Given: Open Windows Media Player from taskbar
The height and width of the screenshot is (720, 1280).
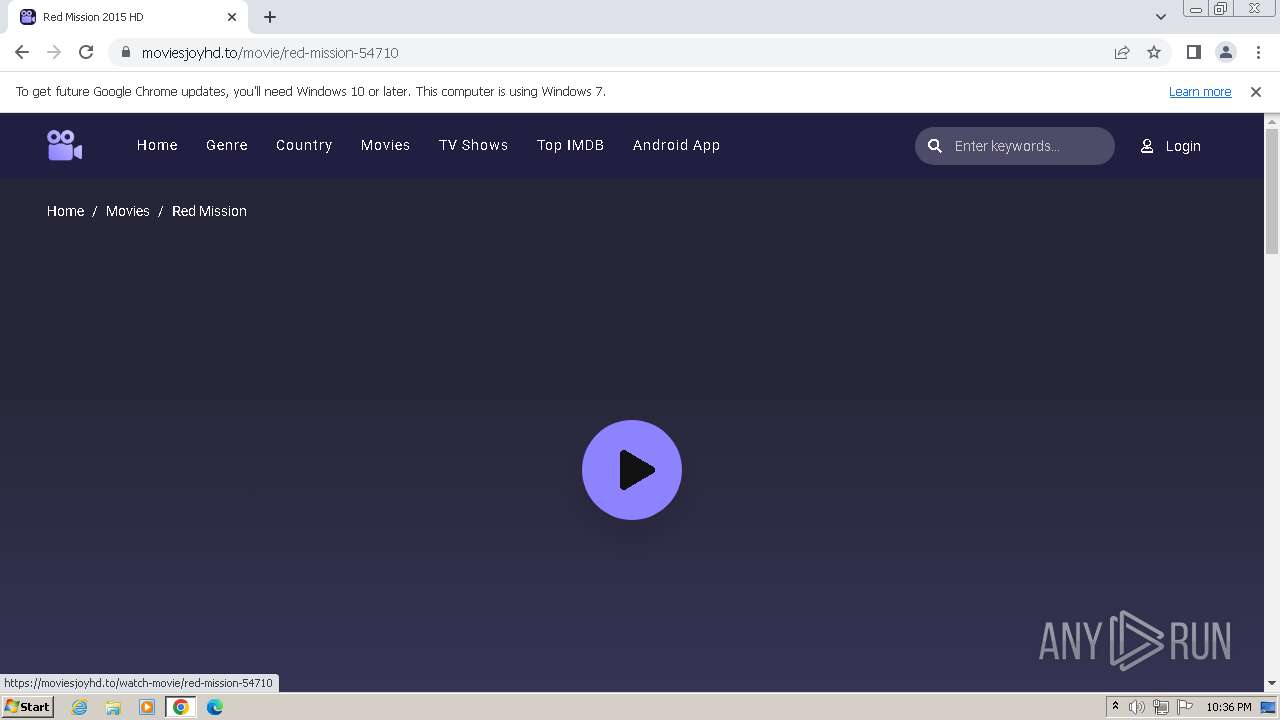Looking at the screenshot, I should coord(147,707).
